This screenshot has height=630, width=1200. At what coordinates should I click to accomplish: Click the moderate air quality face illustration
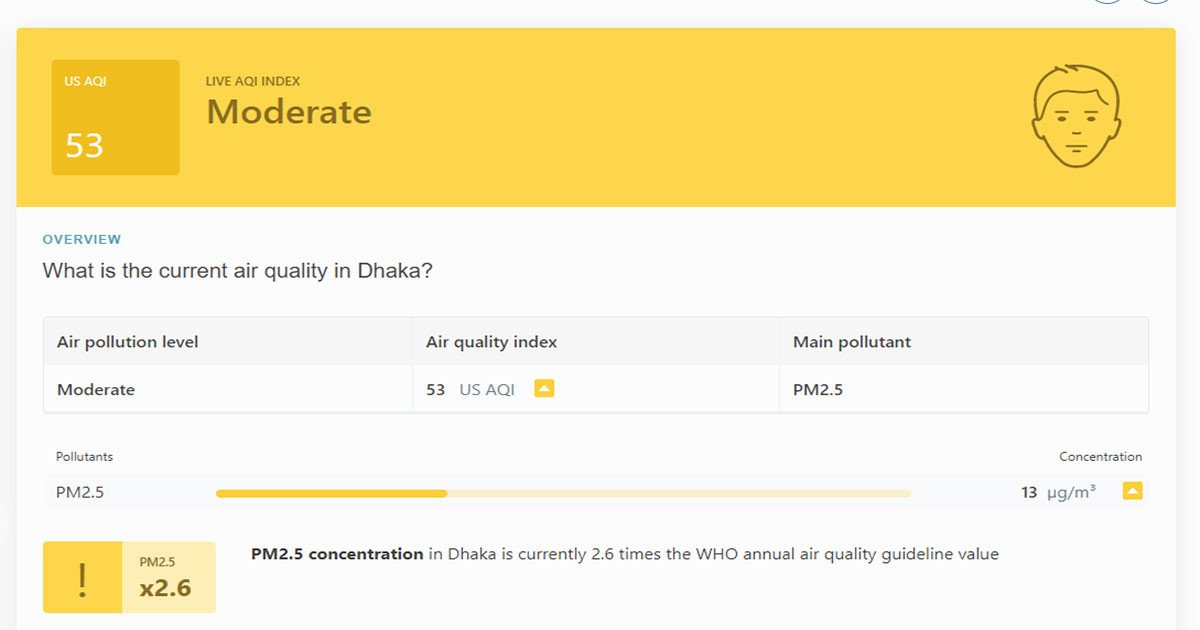pyautogui.click(x=1075, y=118)
